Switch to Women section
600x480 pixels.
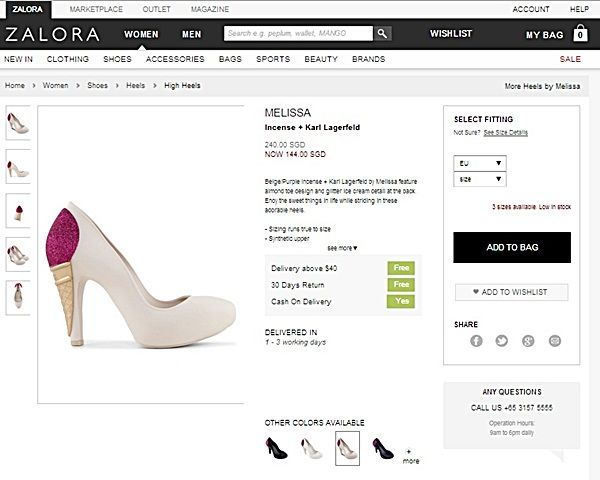[141, 34]
